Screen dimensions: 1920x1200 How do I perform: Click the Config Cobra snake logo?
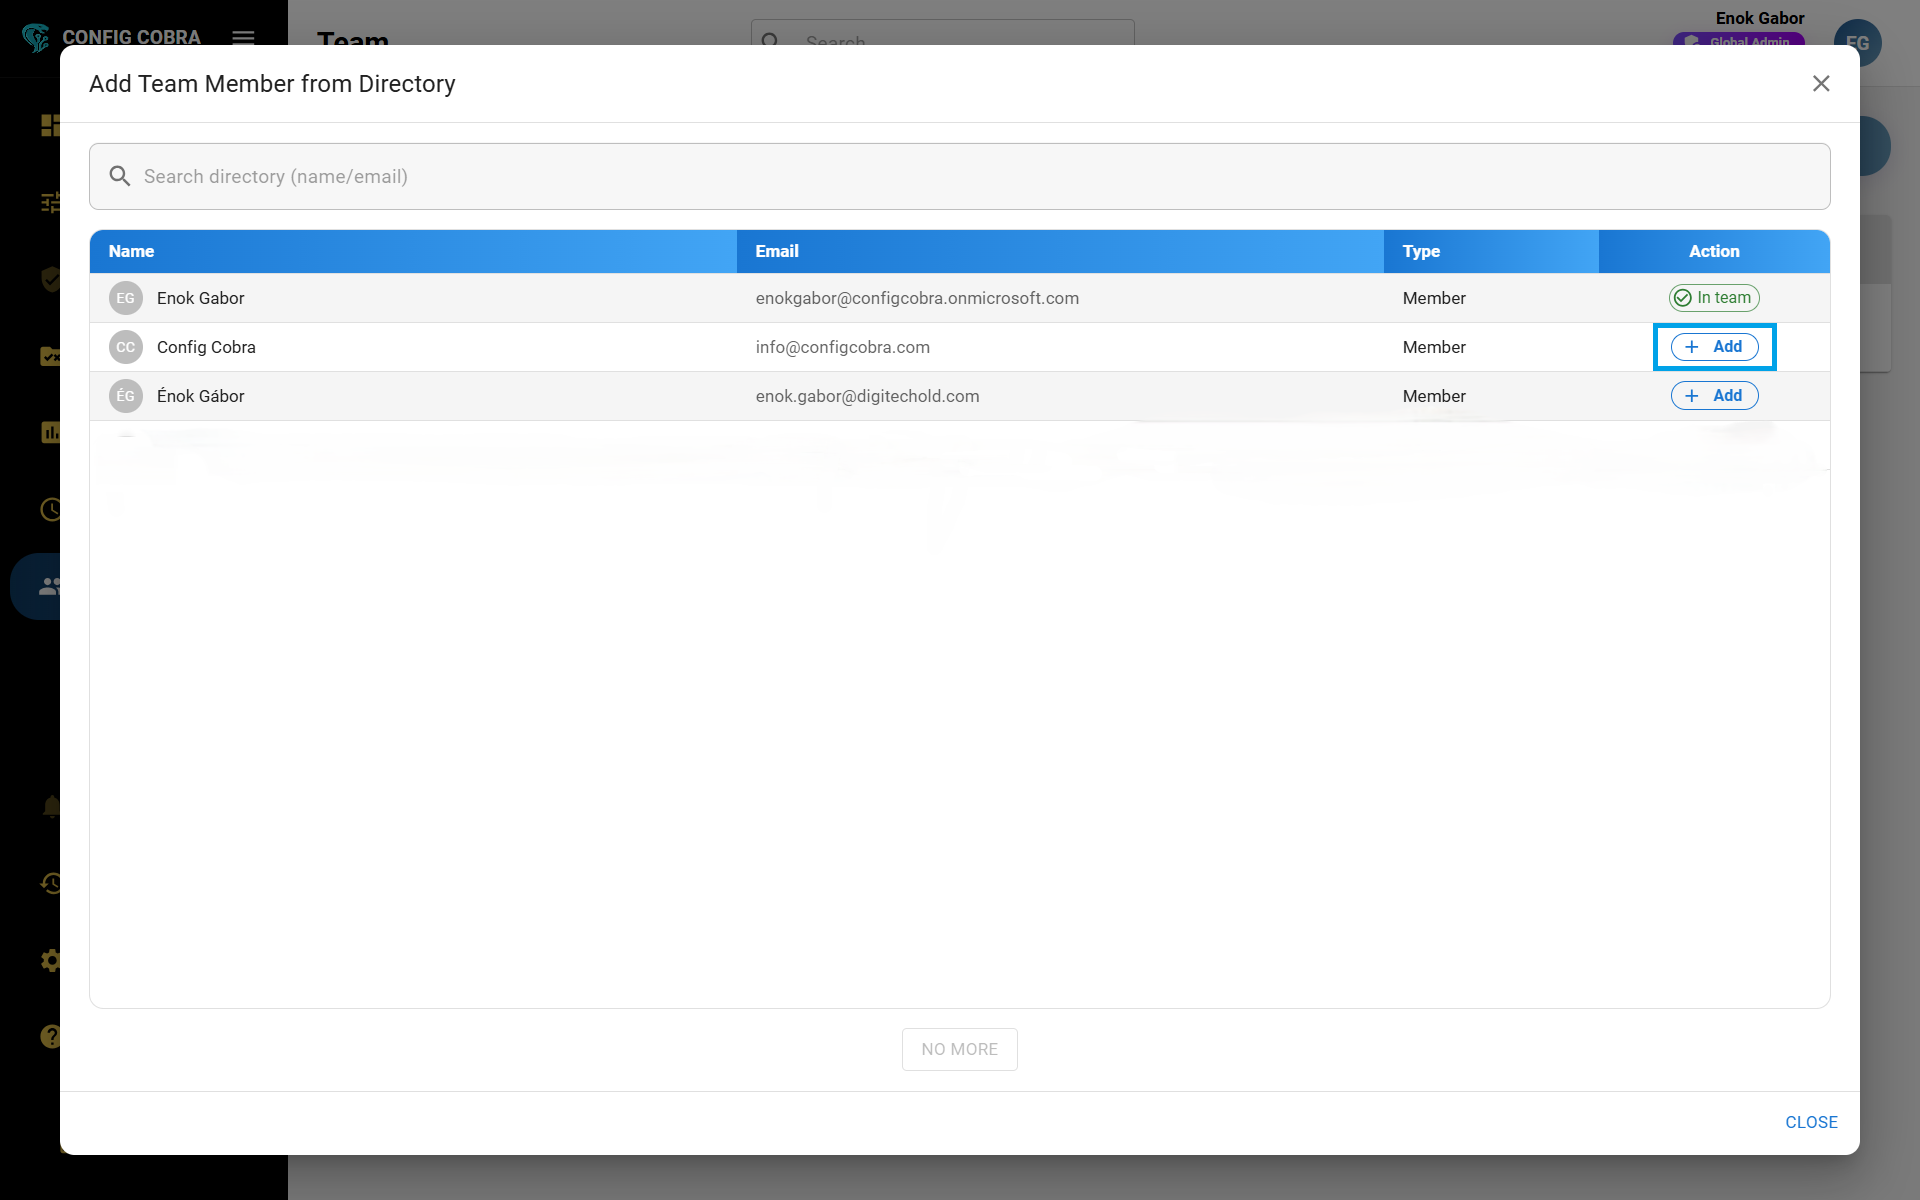click(x=36, y=37)
